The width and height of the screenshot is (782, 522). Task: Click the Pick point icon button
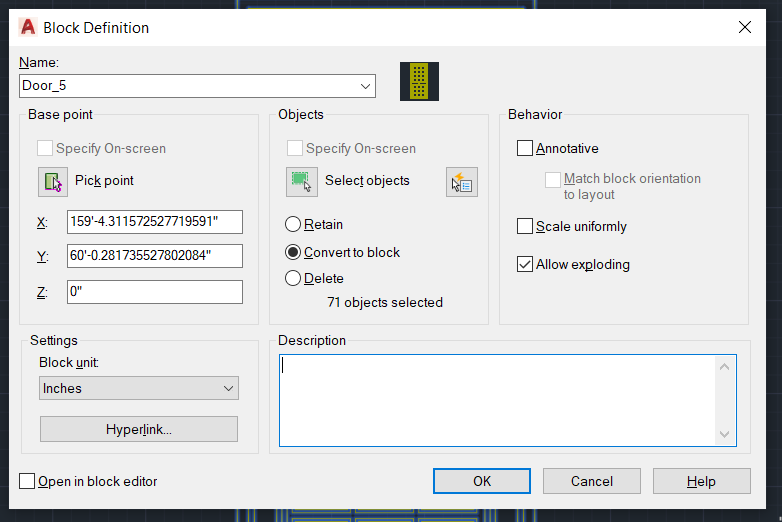click(53, 181)
